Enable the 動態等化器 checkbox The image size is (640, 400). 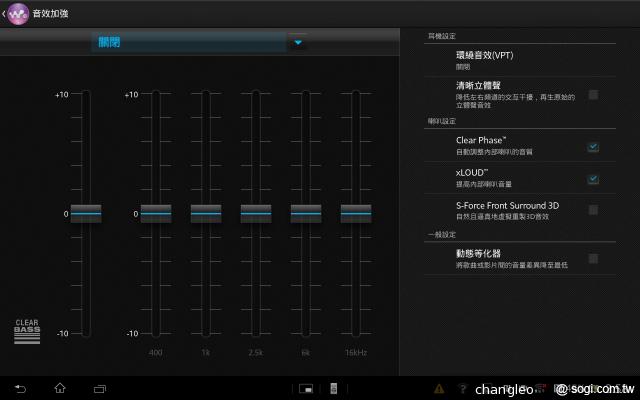[593, 258]
